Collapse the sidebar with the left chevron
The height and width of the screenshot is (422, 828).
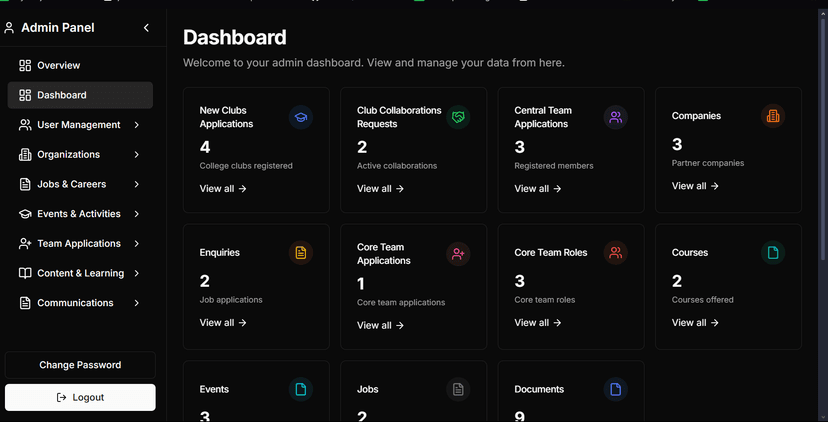point(147,28)
